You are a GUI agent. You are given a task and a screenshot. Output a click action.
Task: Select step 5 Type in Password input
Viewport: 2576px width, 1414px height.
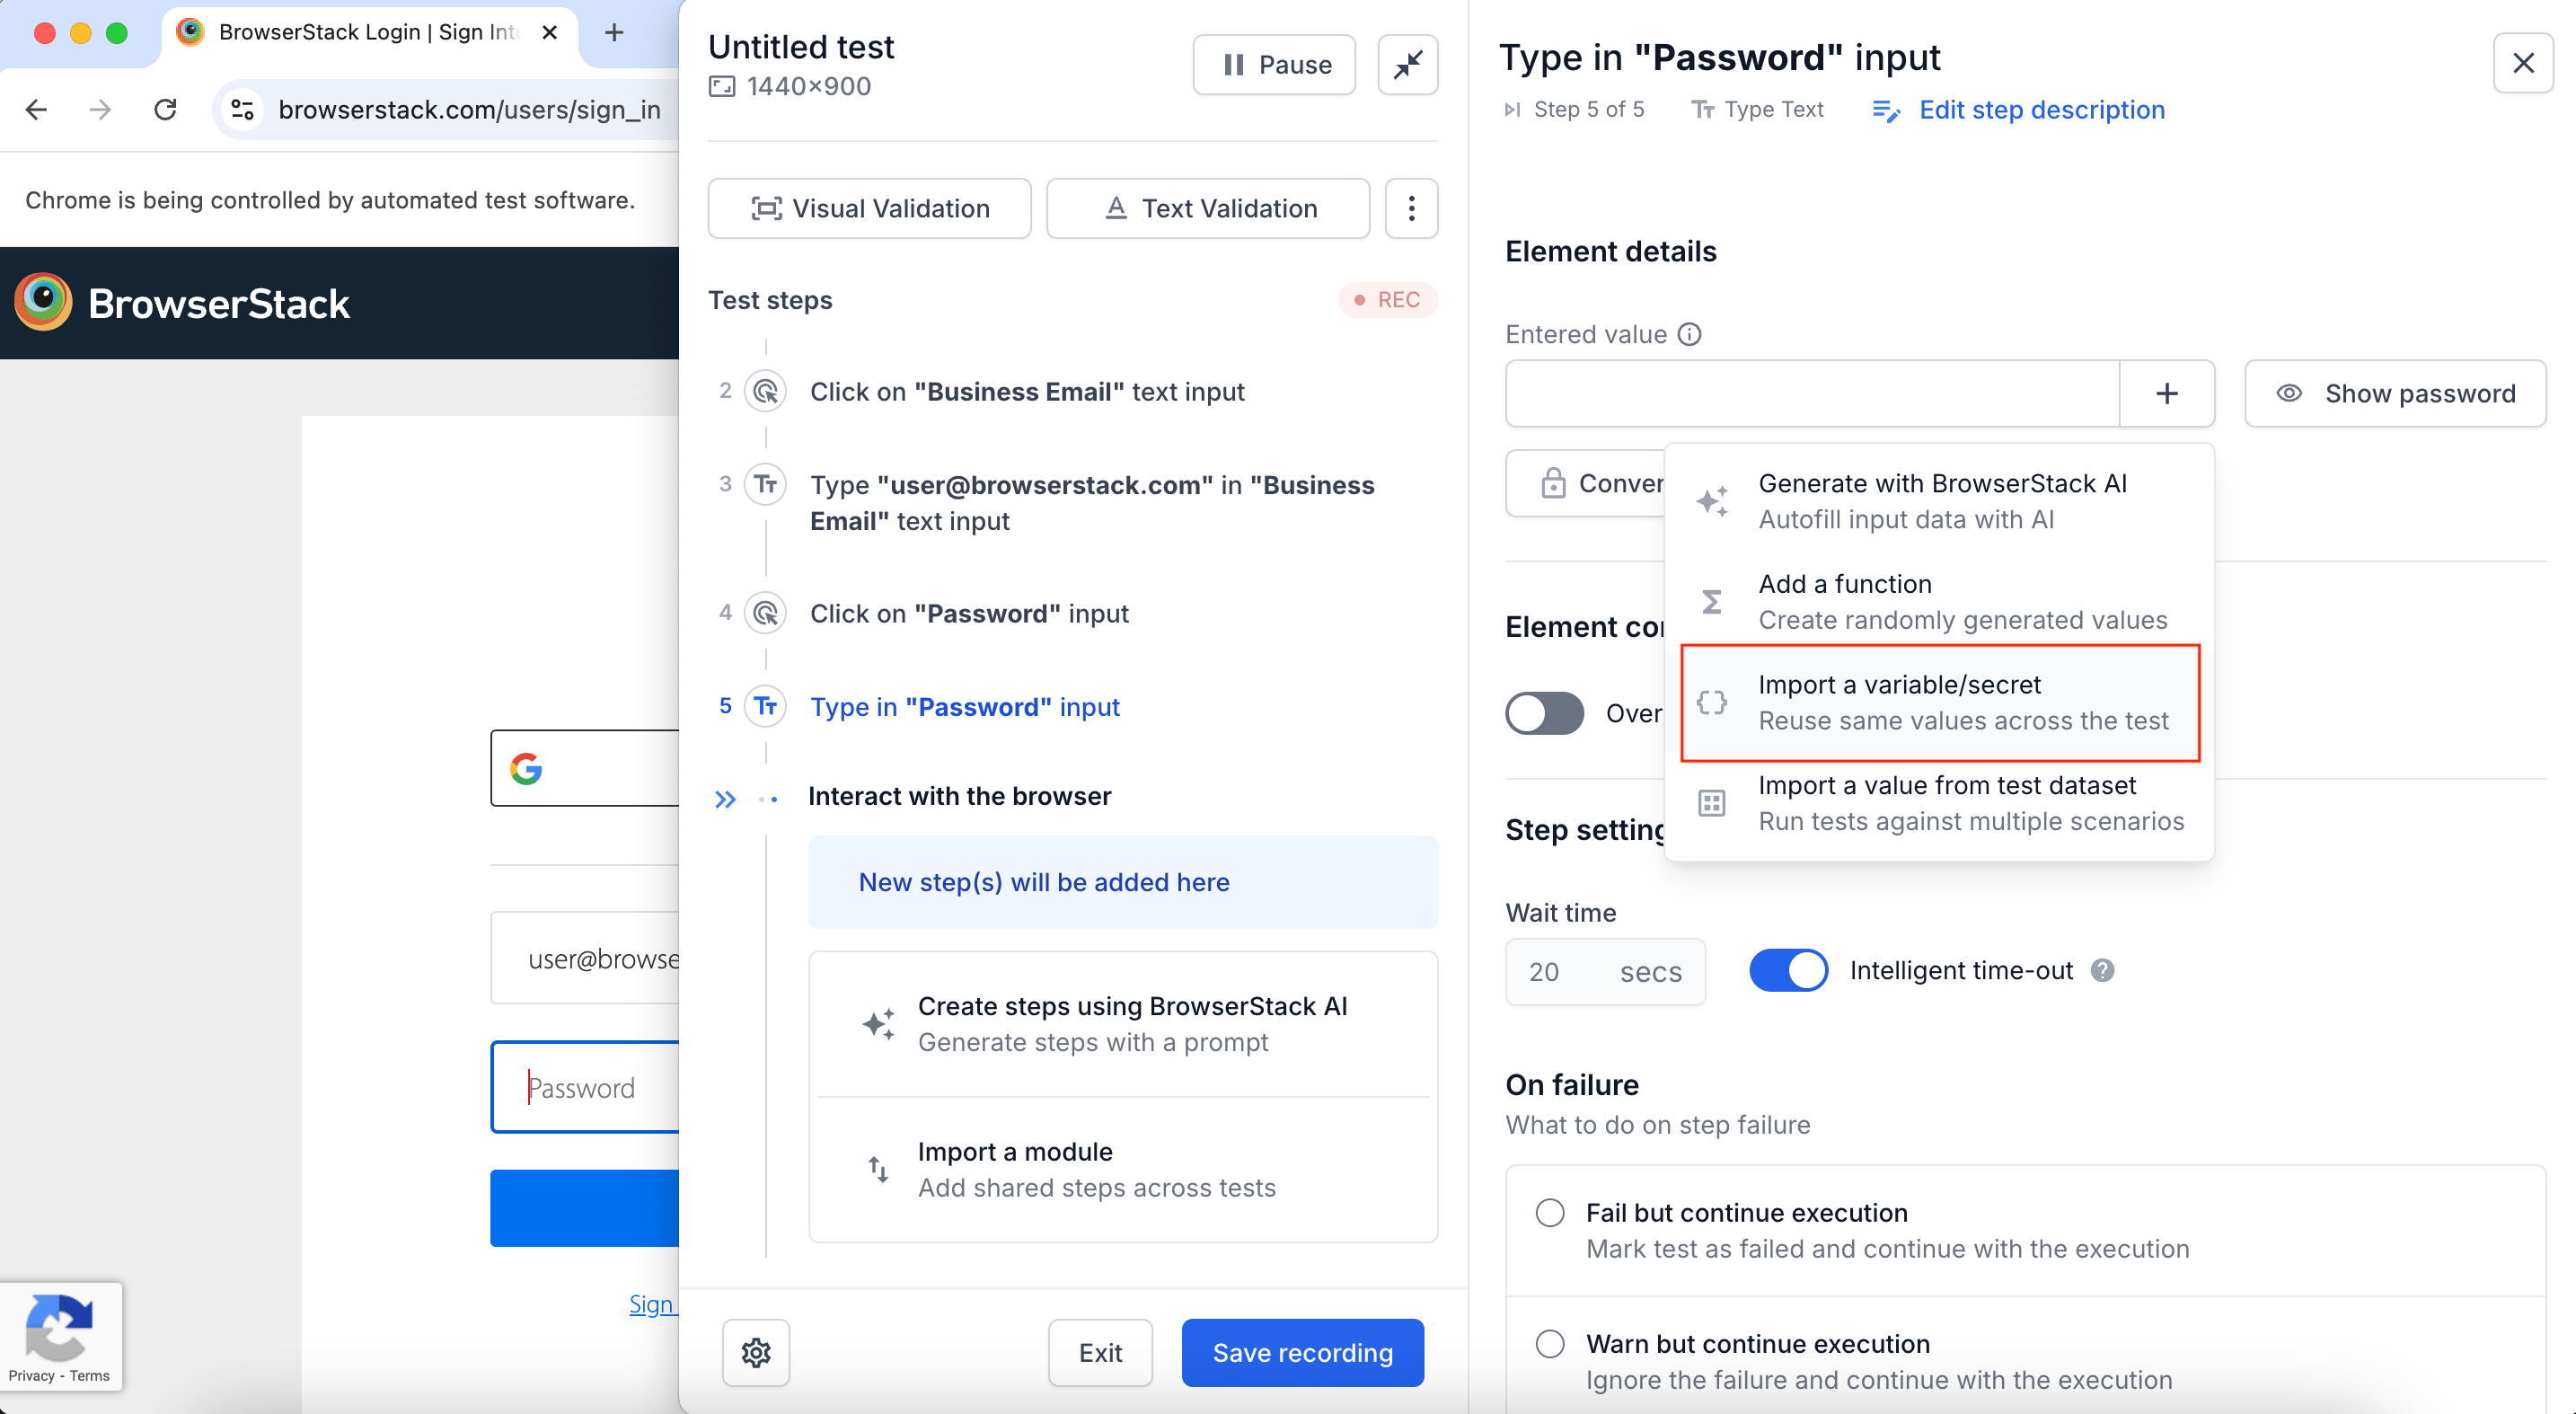pyautogui.click(x=964, y=707)
